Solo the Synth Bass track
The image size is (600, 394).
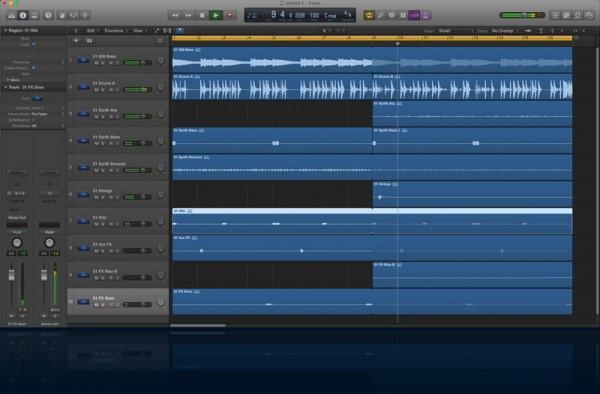click(103, 143)
